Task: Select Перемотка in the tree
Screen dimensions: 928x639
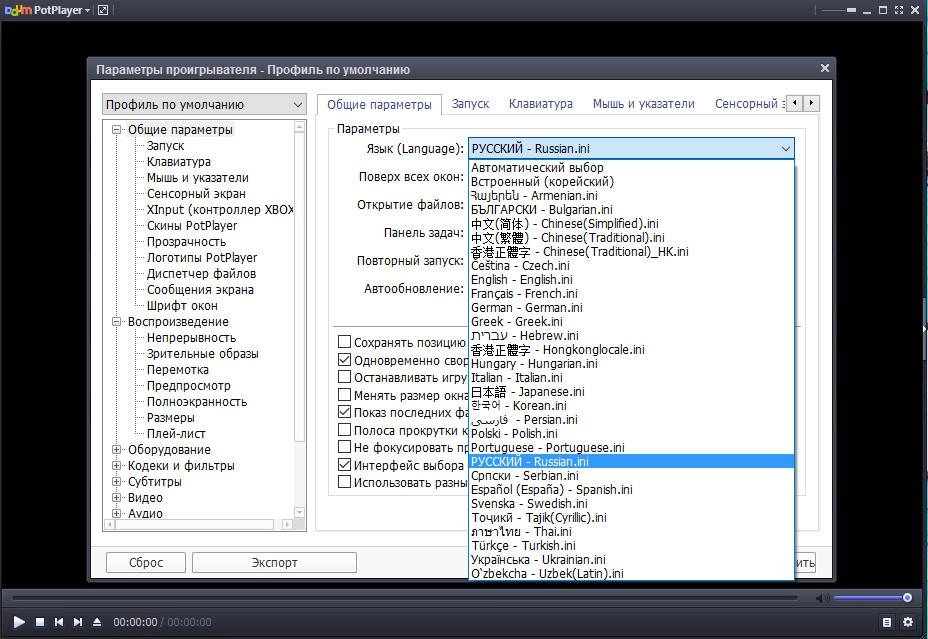Action: [x=178, y=370]
